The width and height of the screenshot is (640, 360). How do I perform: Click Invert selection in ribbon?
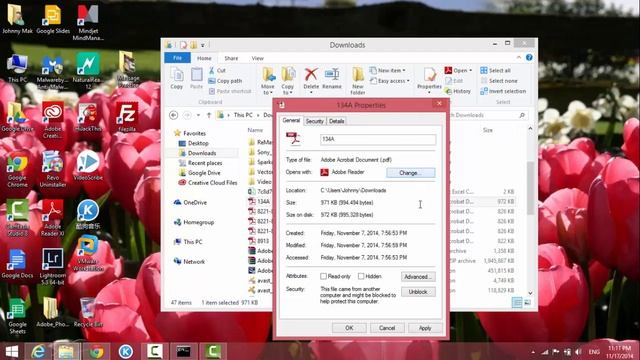503,91
